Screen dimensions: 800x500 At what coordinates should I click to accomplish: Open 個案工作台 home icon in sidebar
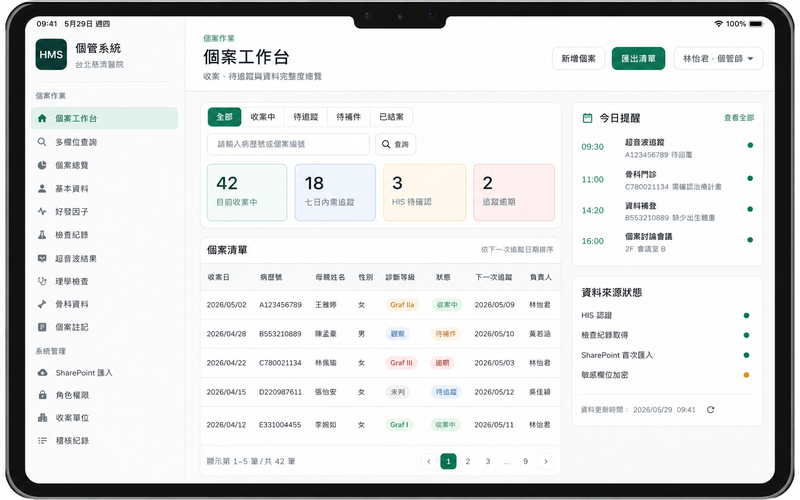(x=42, y=118)
